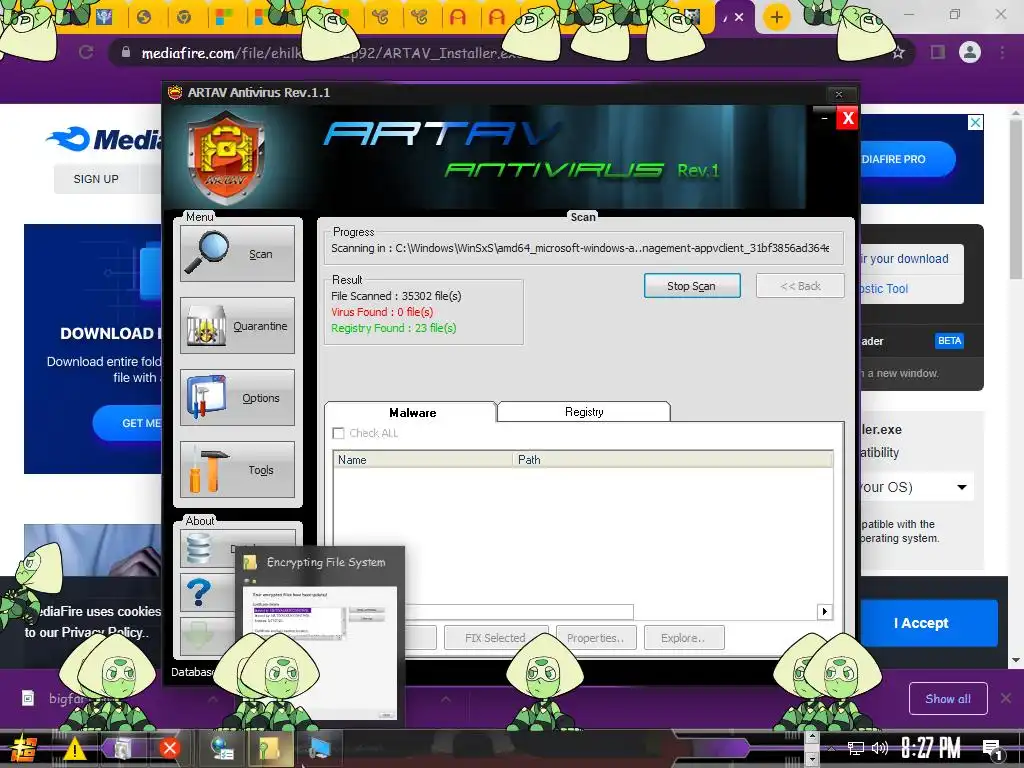Click the browser address bar URL

[x=333, y=53]
